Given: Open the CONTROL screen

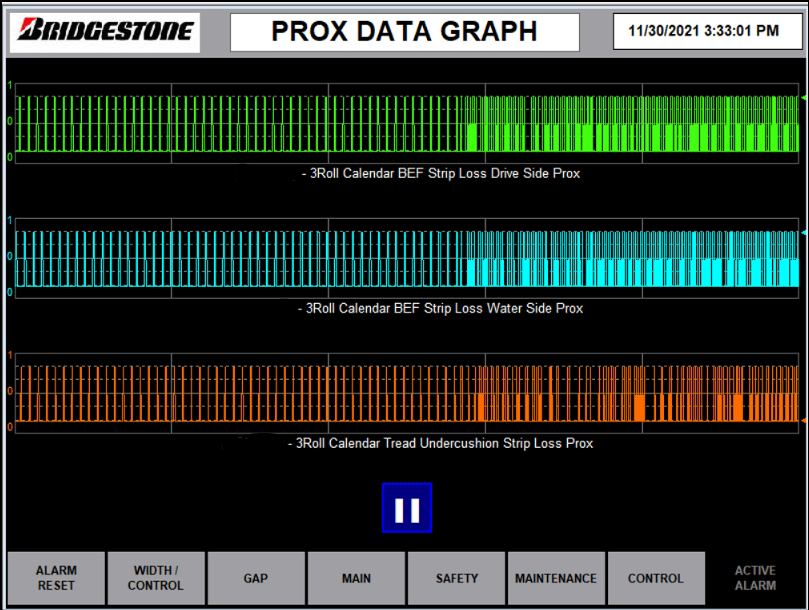Looking at the screenshot, I should (656, 578).
